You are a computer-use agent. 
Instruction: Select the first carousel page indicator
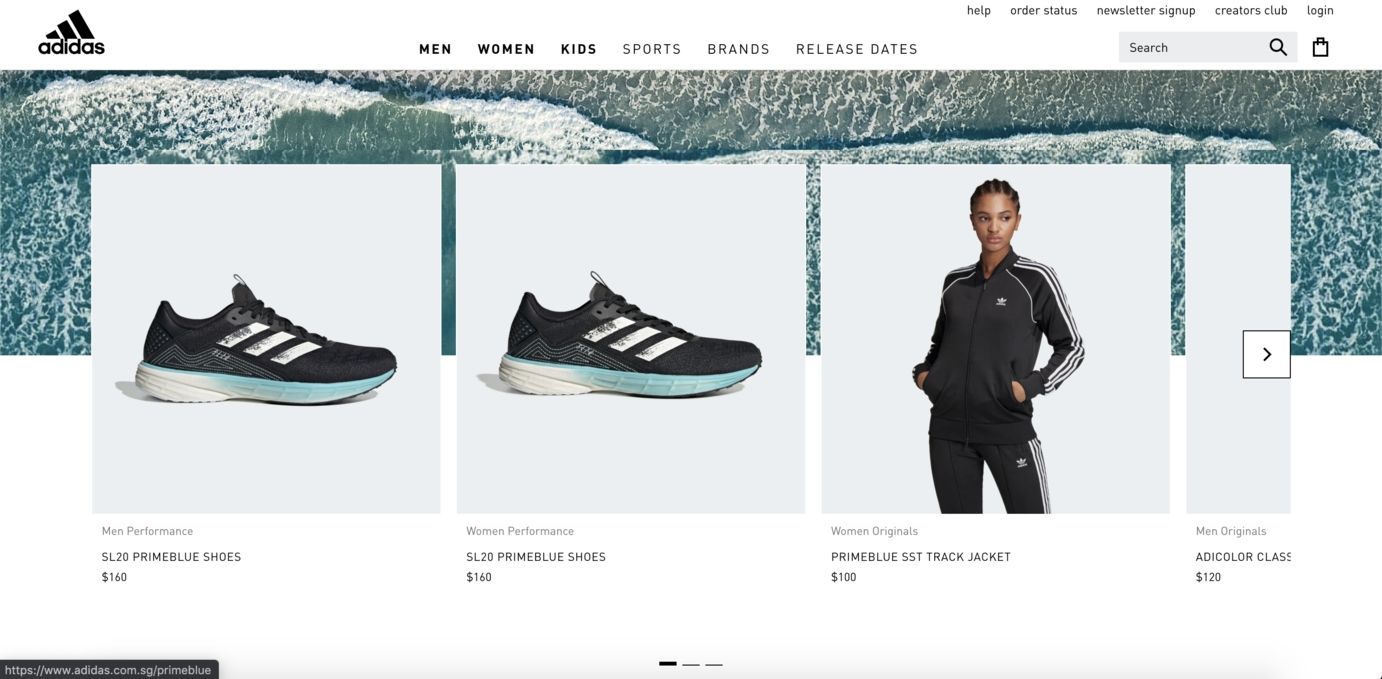click(668, 664)
